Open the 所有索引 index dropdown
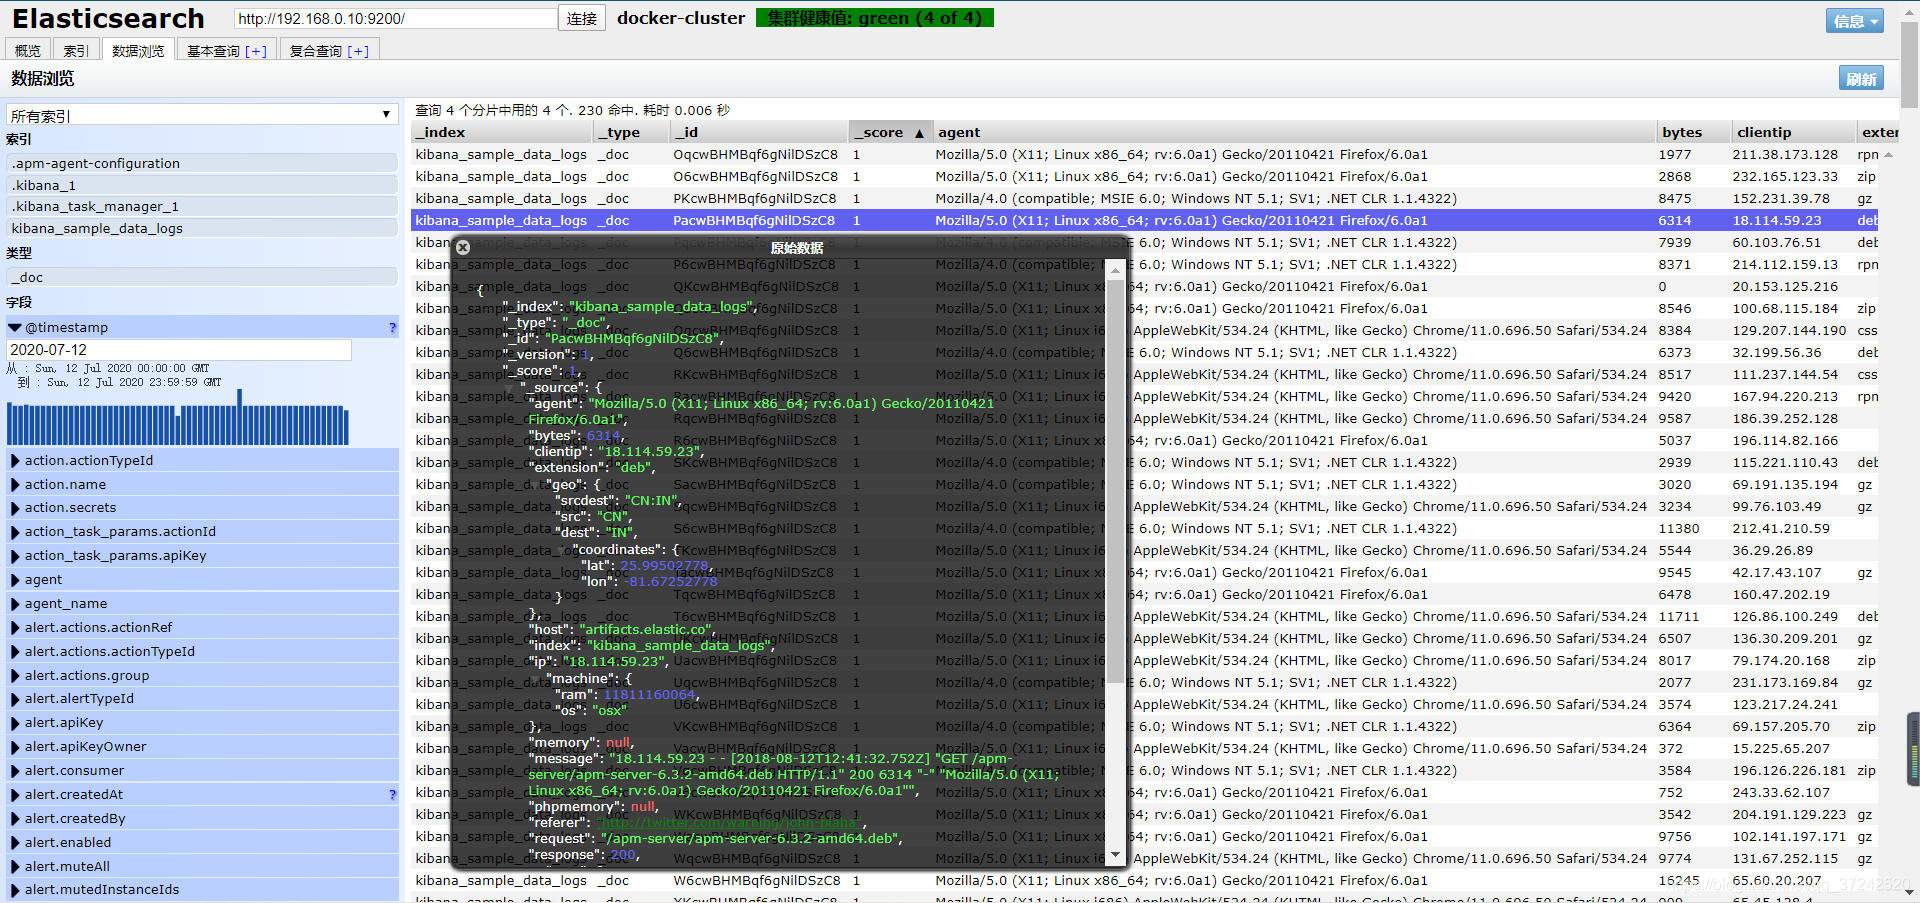 coord(201,115)
